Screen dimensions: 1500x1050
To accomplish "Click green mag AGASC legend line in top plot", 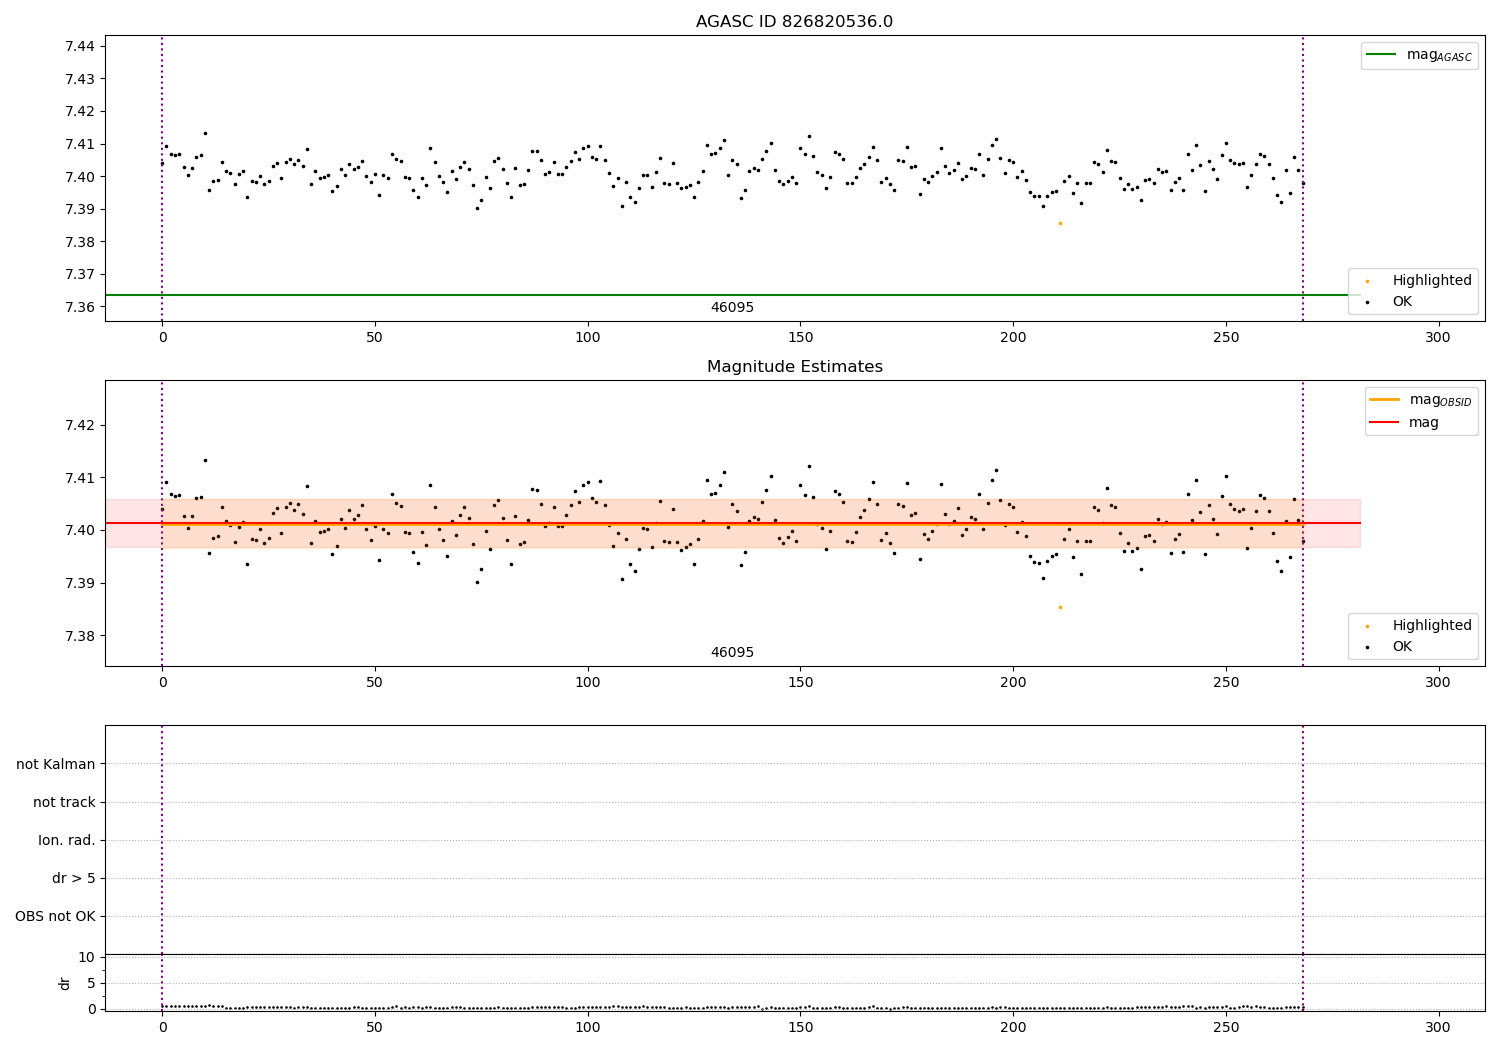I will 1381,55.
